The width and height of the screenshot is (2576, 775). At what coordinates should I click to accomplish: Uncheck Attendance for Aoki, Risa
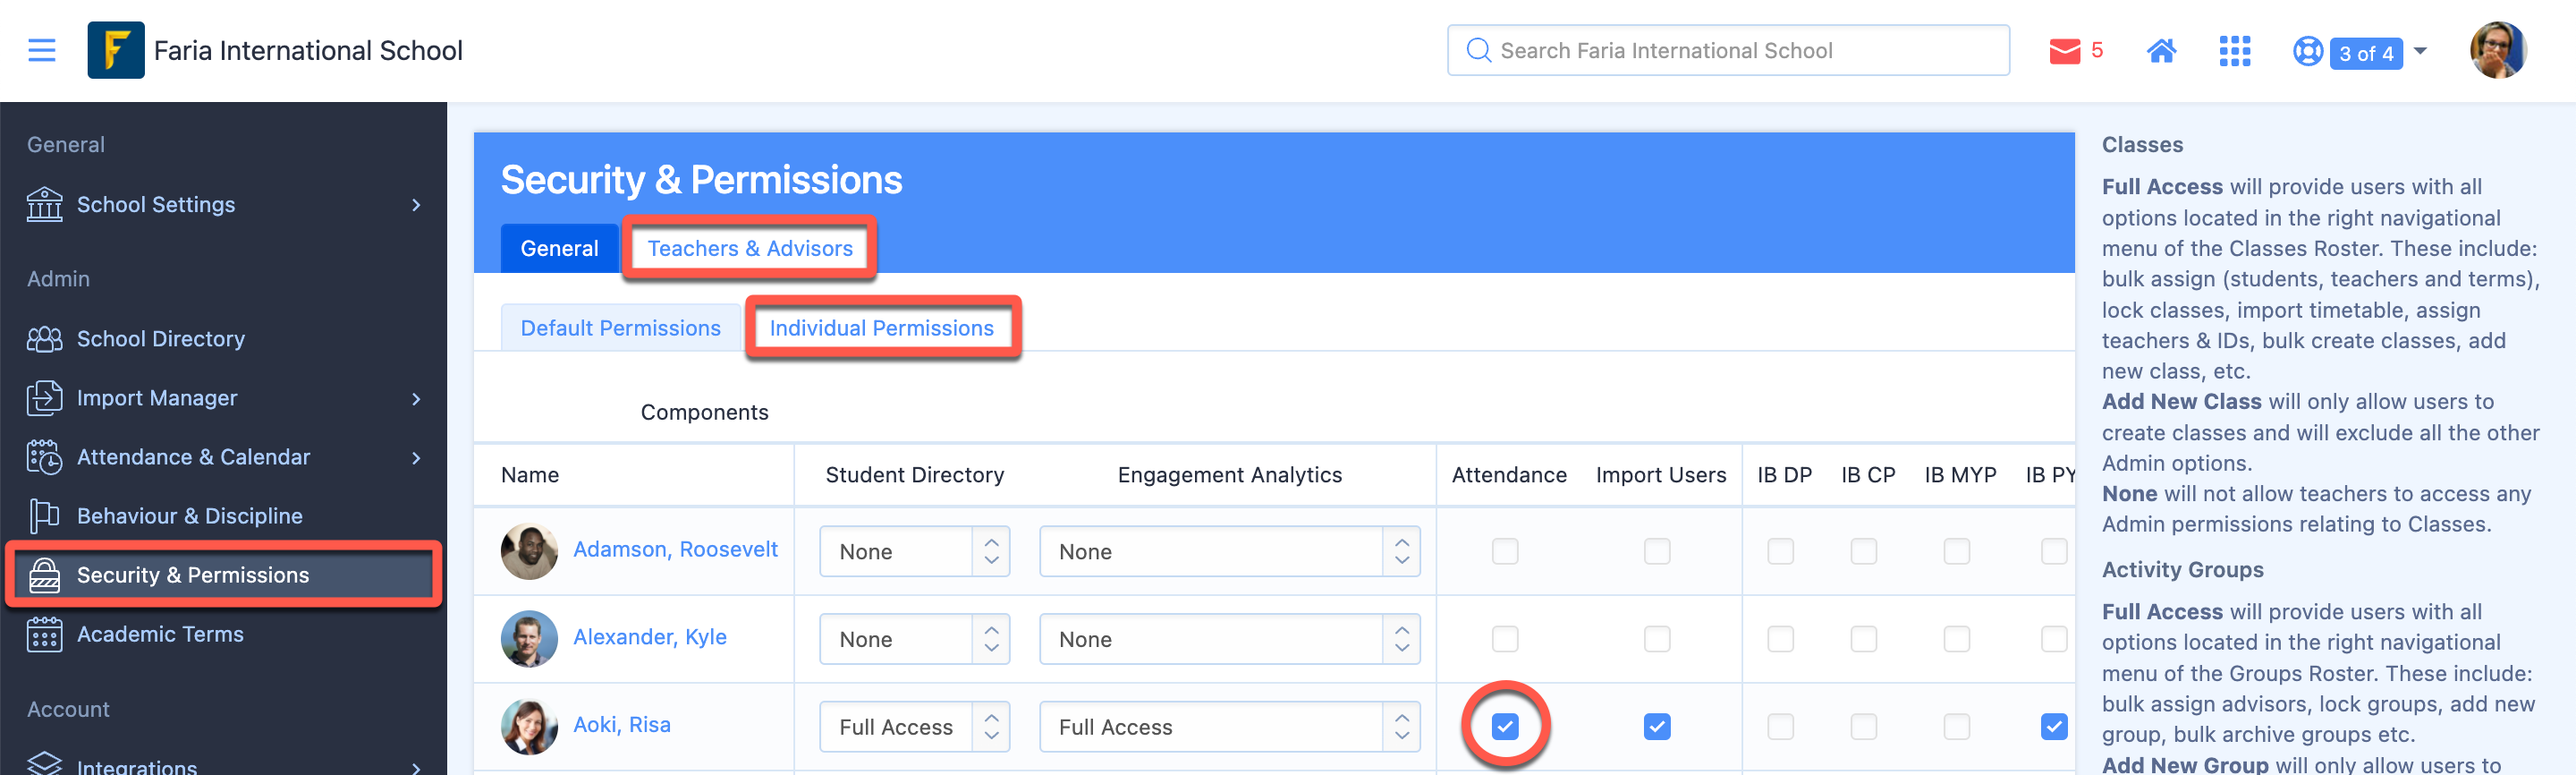click(1505, 727)
